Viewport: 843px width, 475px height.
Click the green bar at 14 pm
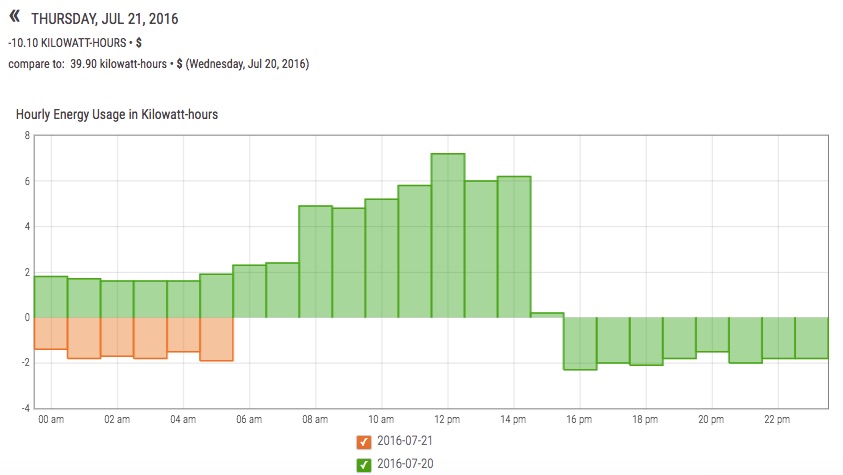513,247
